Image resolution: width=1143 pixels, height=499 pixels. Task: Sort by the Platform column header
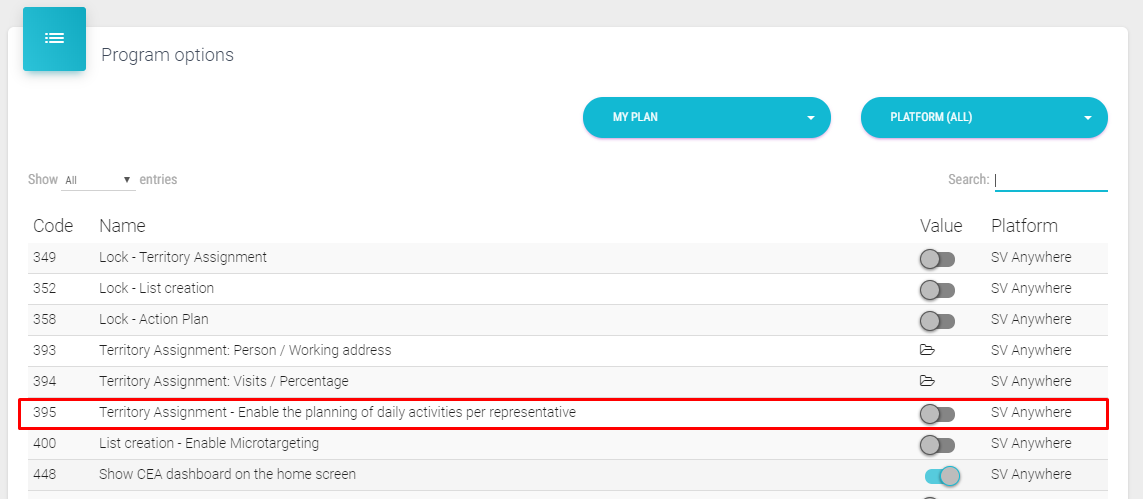point(1024,226)
